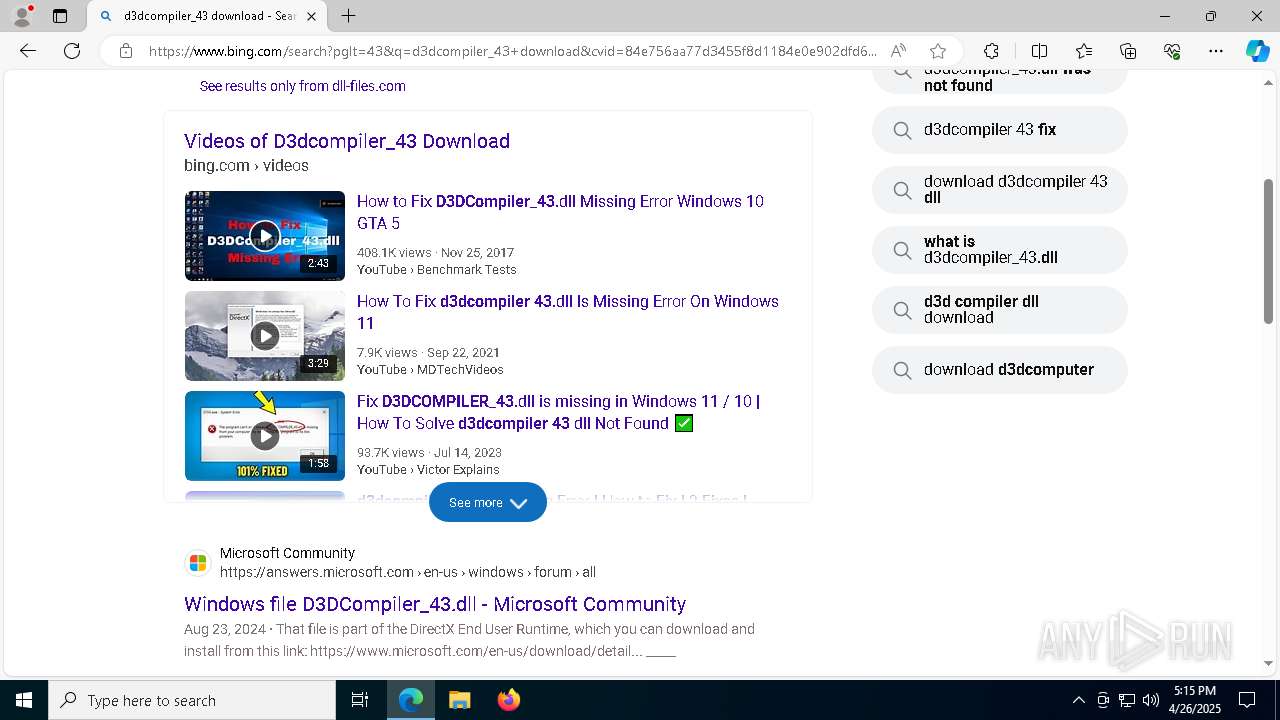Viewport: 1280px width, 720px height.
Task: Search suggestion what is d3dcompiler_43.dll
Action: click(1000, 250)
